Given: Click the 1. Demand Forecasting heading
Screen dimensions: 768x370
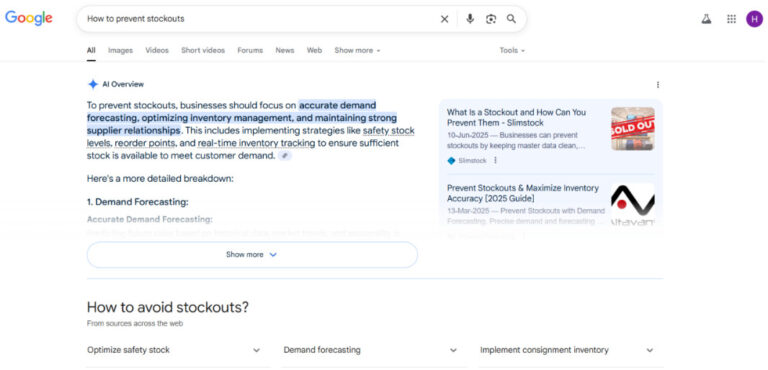Looking at the screenshot, I should [x=138, y=202].
